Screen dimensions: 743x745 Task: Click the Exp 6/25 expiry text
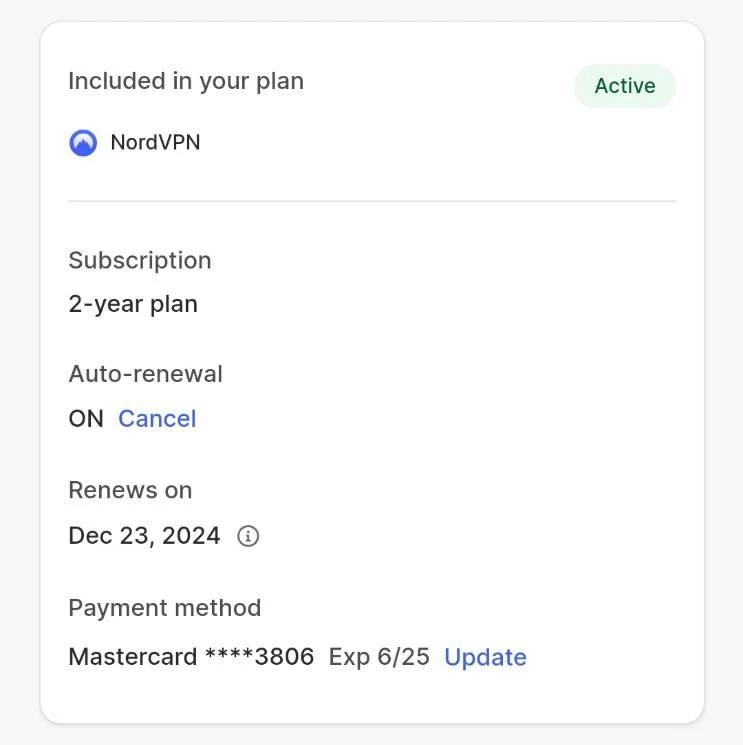pos(379,658)
